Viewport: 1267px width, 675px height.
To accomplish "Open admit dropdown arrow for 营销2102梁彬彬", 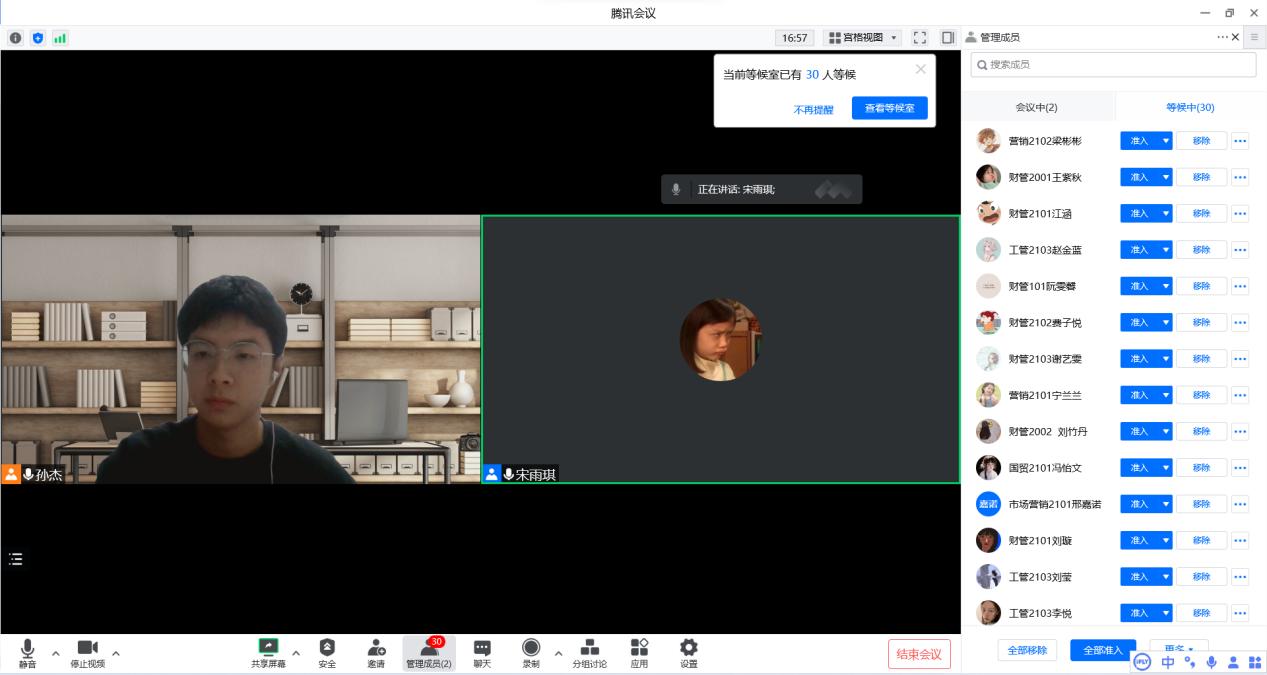I will pyautogui.click(x=1165, y=141).
